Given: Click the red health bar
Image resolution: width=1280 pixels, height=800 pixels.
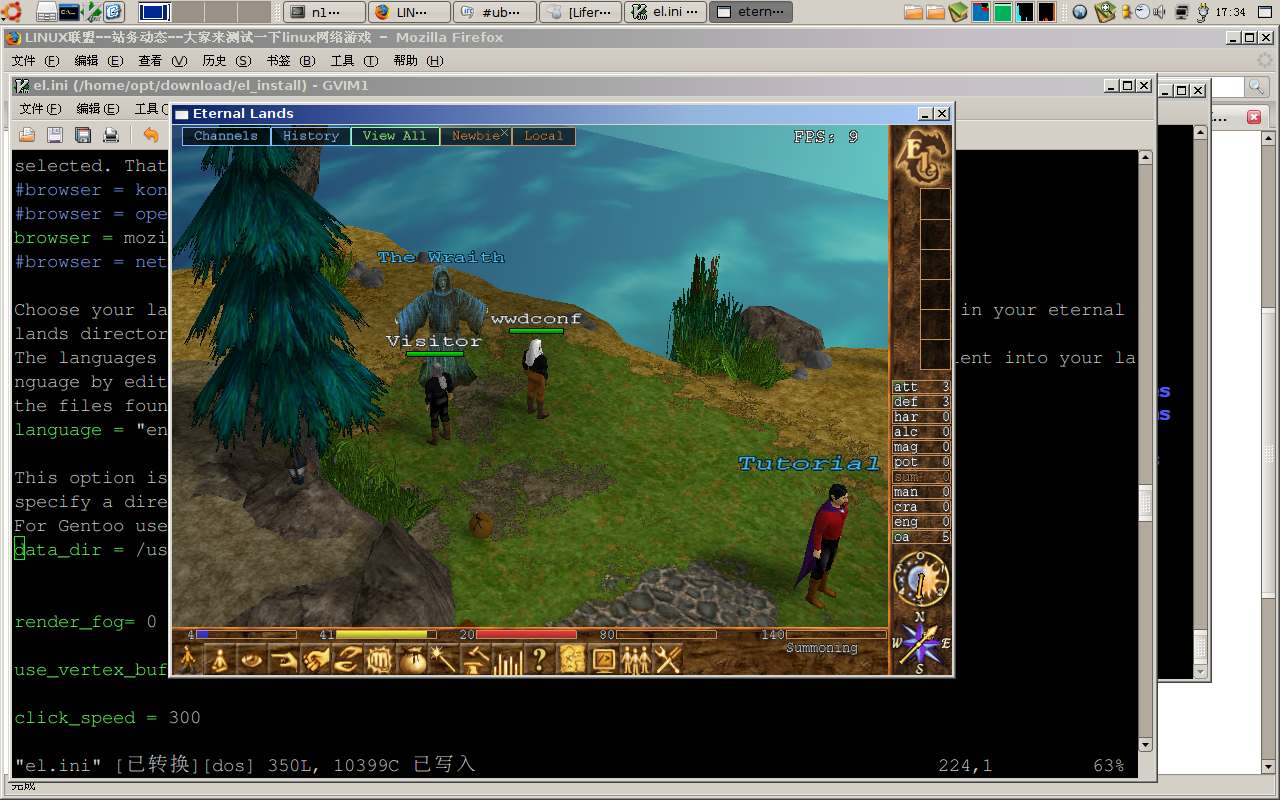Looking at the screenshot, I should point(526,634).
